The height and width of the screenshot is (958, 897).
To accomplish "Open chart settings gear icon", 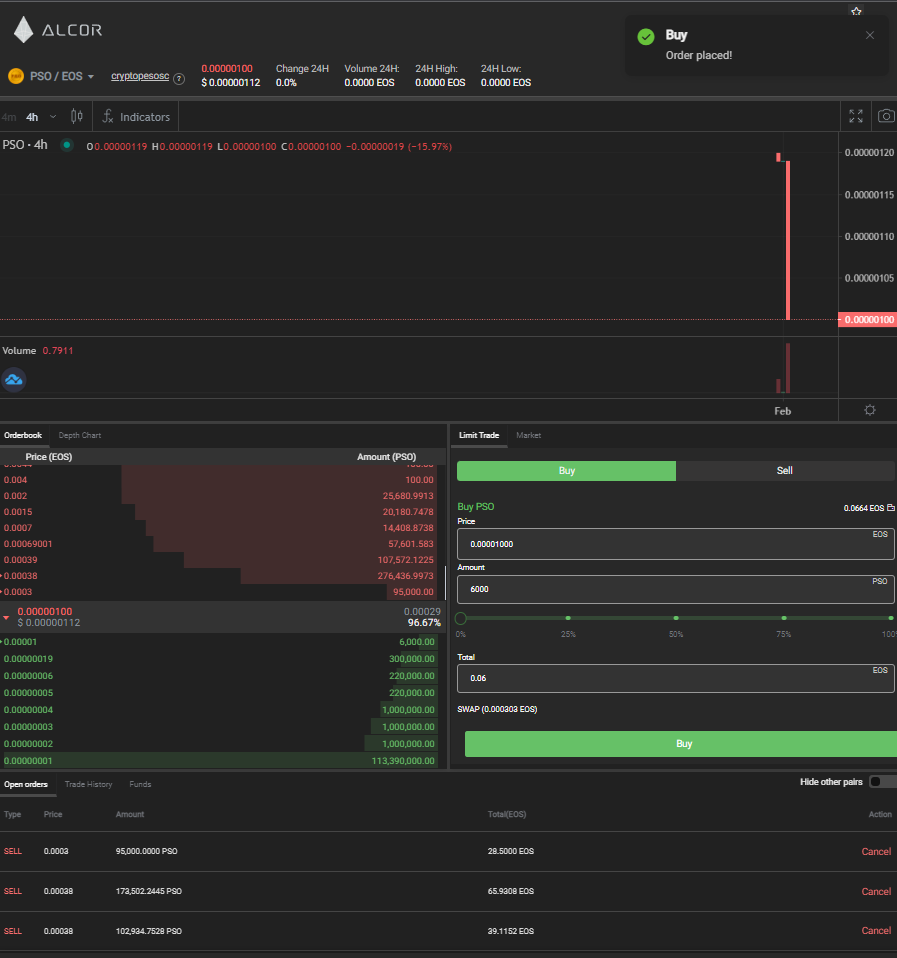I will (870, 410).
